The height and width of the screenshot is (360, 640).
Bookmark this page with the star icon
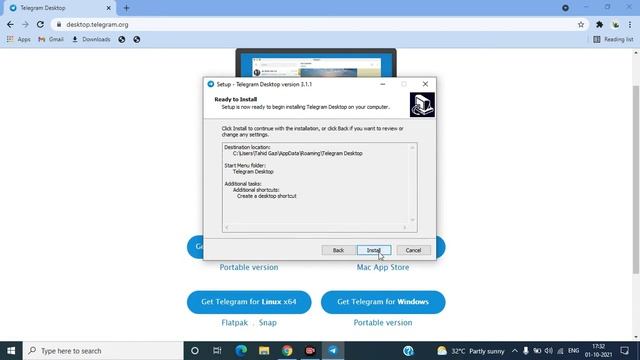pyautogui.click(x=581, y=24)
